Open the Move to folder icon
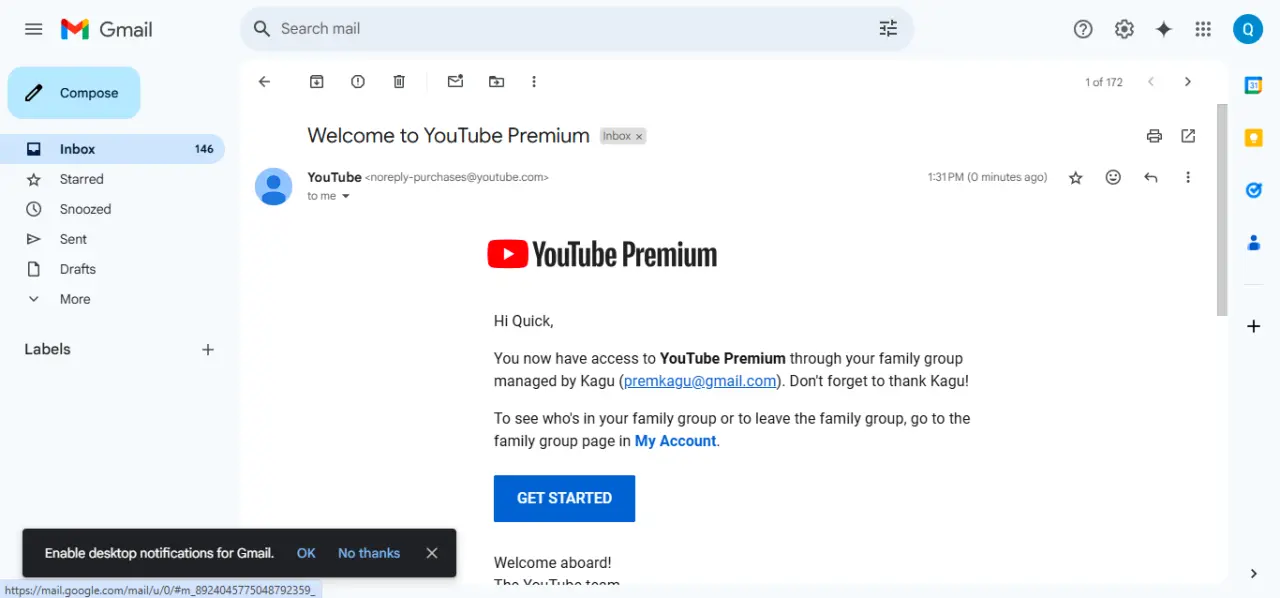The height and width of the screenshot is (598, 1280). tap(496, 82)
